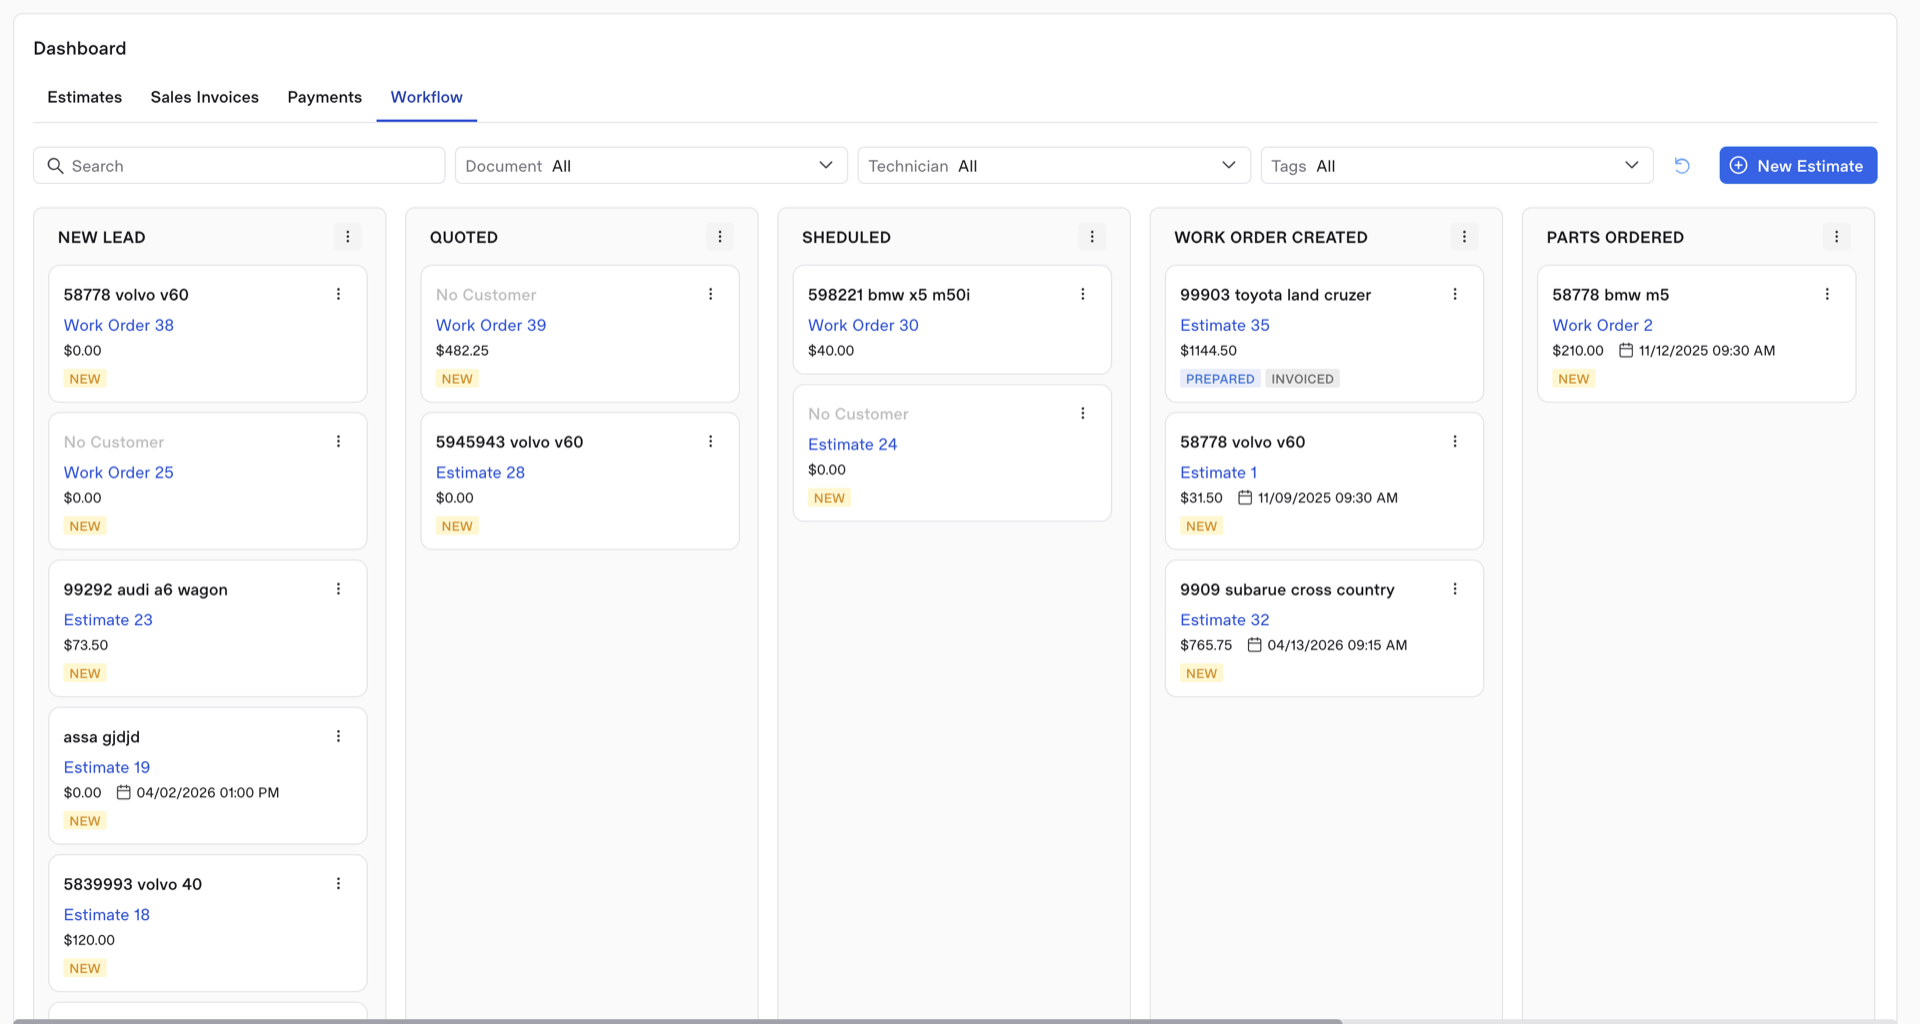Open kebab menu on 598221 bmw x5 m50i card
The image size is (1920, 1024).
(x=1082, y=294)
